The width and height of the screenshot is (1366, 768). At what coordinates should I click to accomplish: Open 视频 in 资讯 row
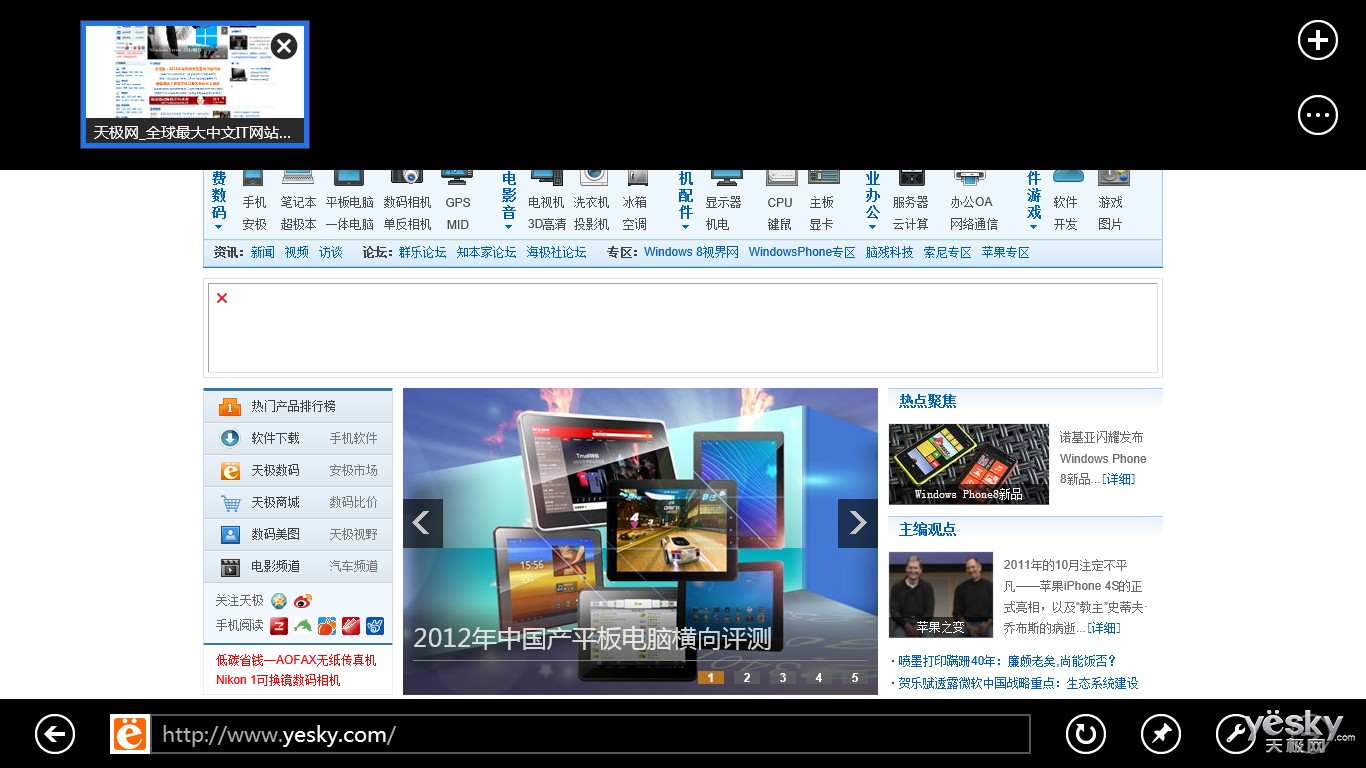(297, 252)
